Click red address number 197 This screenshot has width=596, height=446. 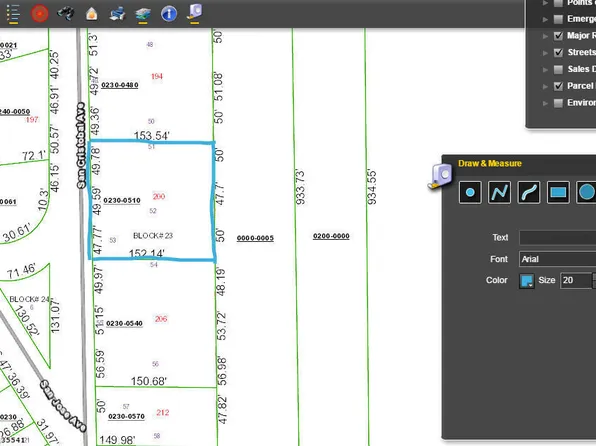(32, 120)
